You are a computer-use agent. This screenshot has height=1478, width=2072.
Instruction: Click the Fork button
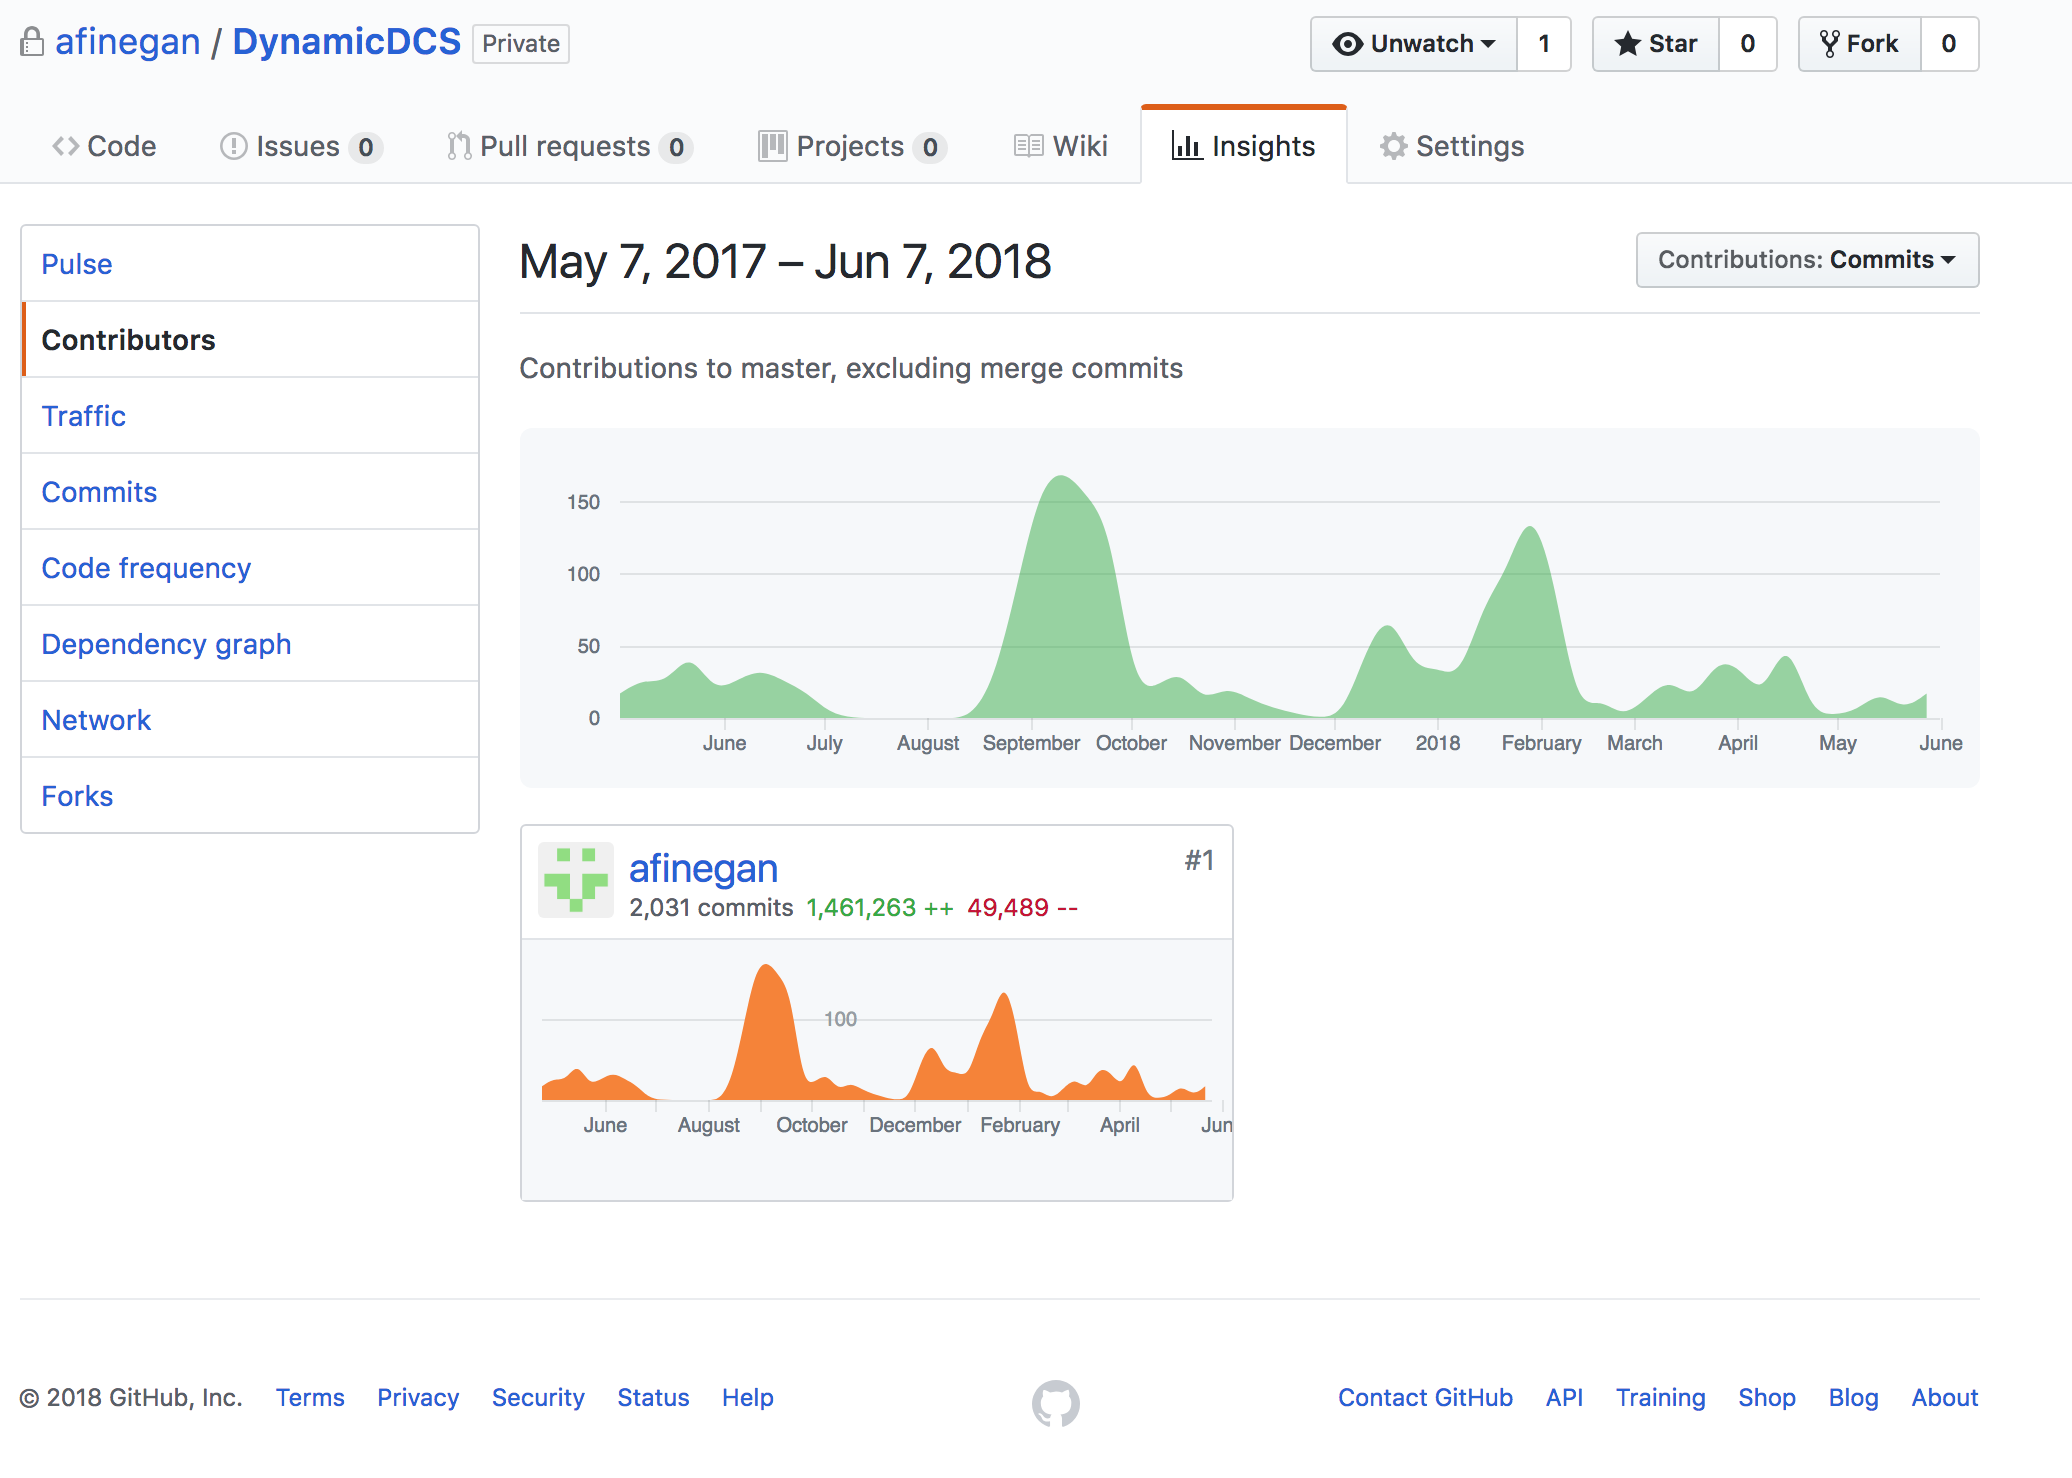(1860, 44)
